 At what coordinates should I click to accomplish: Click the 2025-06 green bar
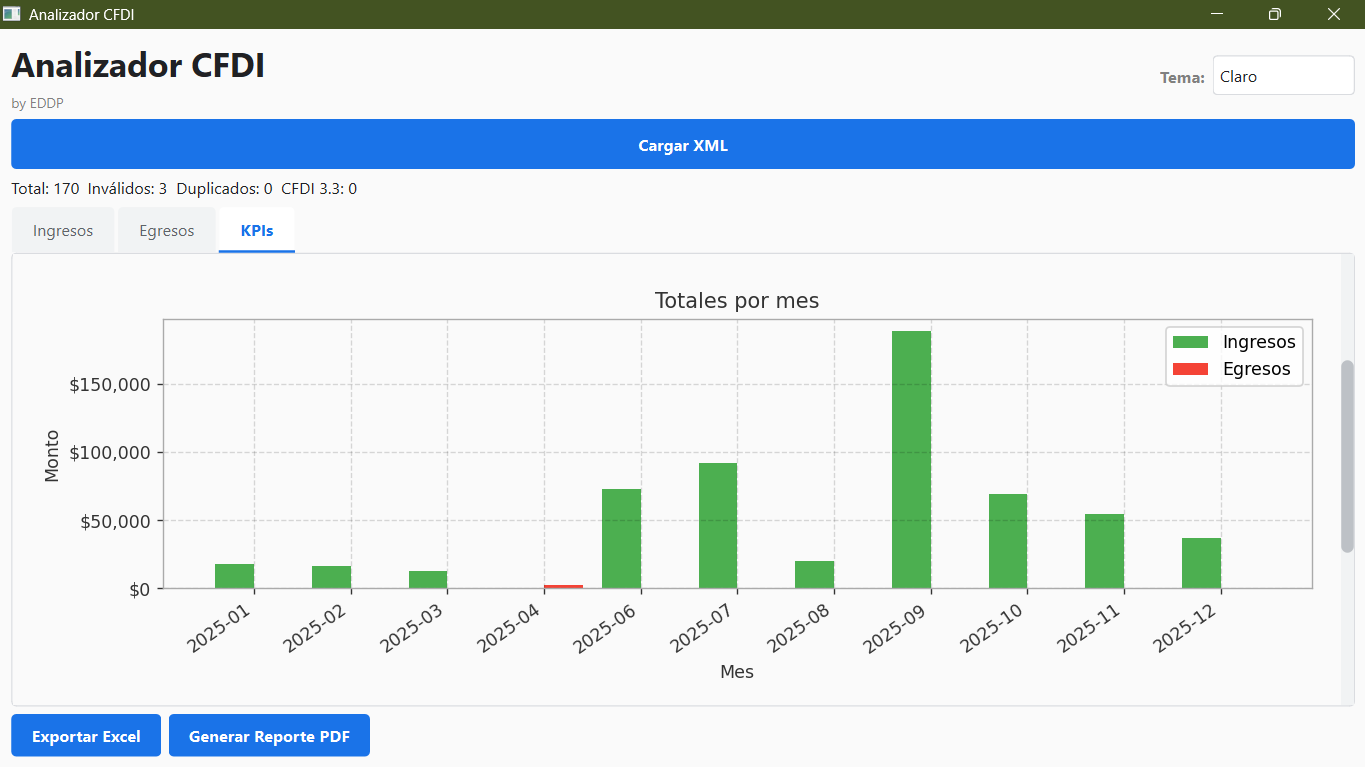click(x=621, y=538)
